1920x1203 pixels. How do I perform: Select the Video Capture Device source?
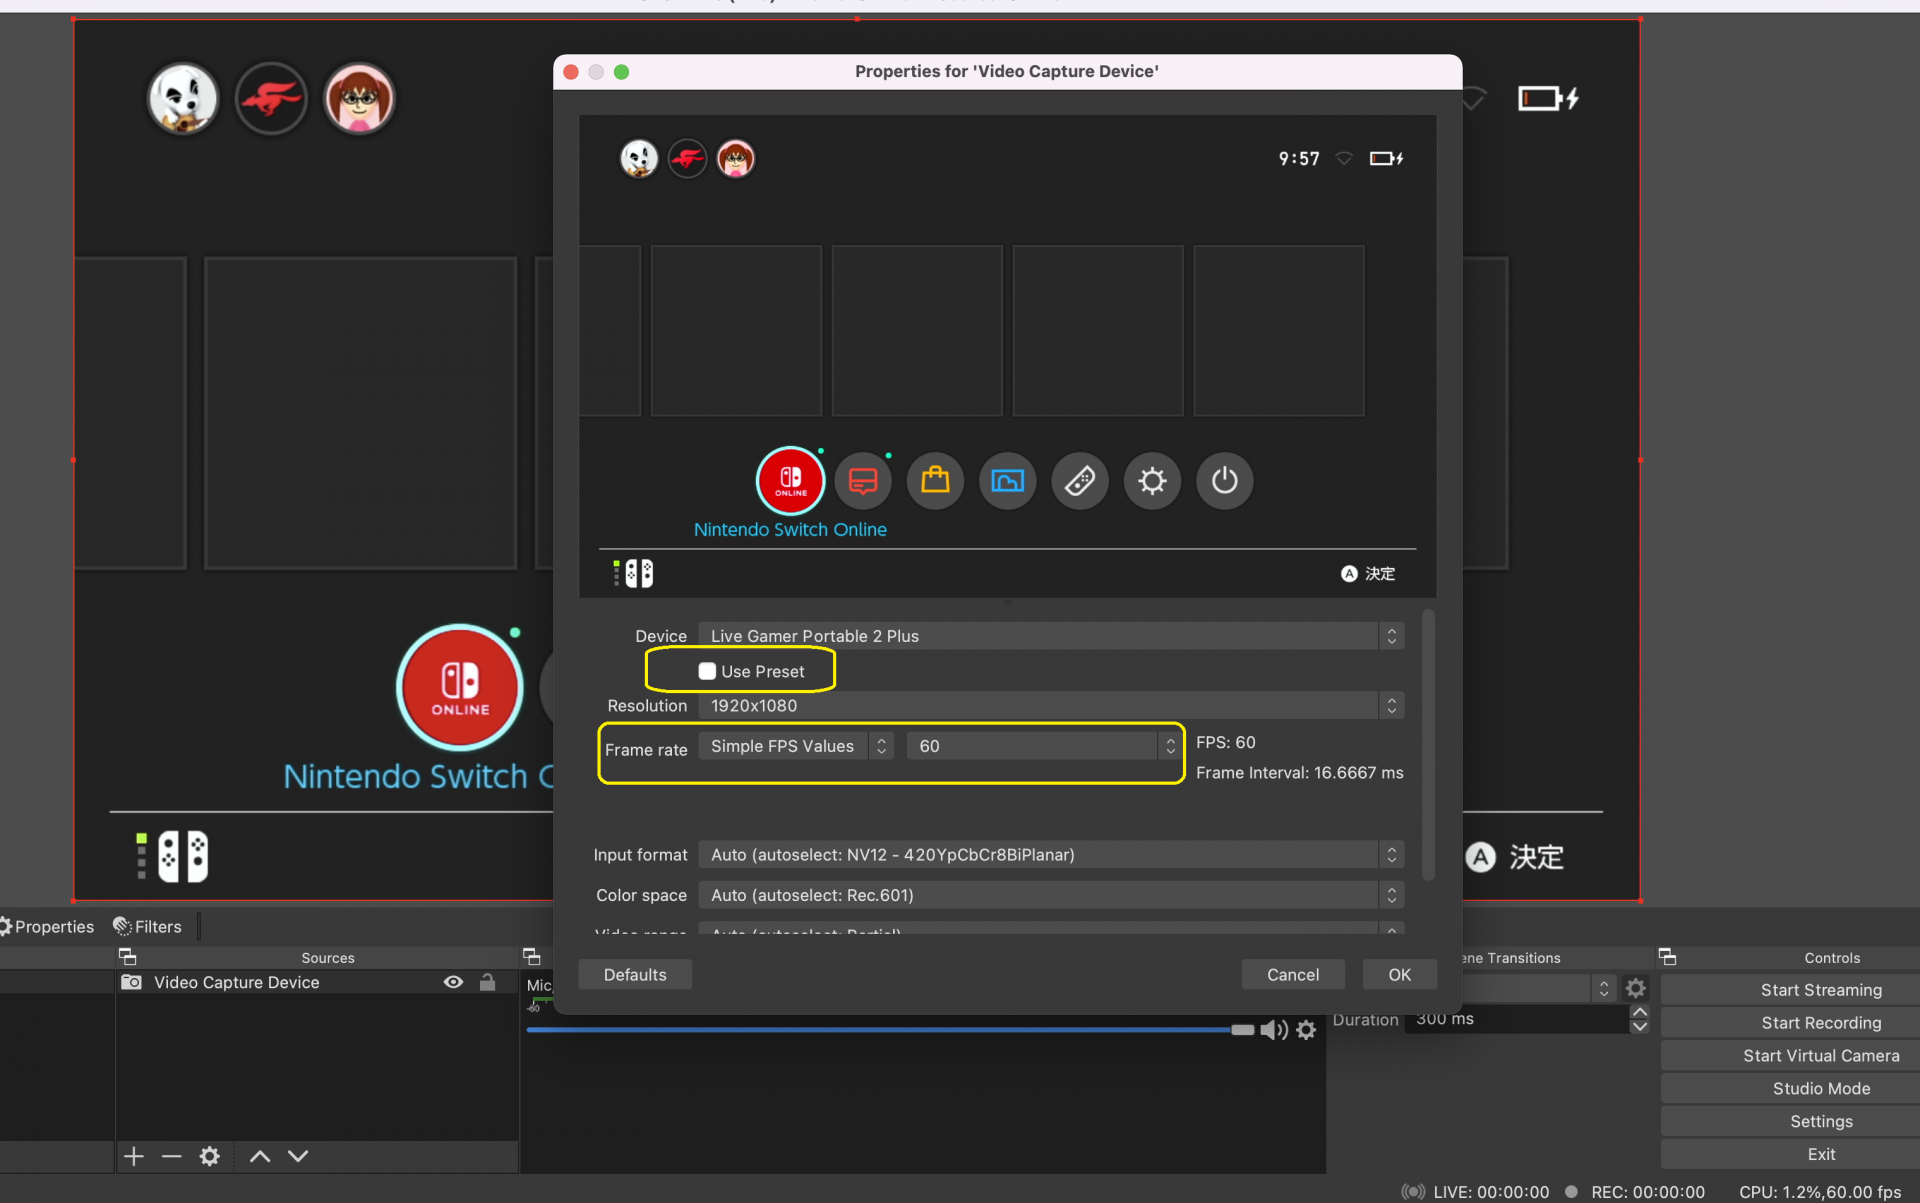pos(237,982)
